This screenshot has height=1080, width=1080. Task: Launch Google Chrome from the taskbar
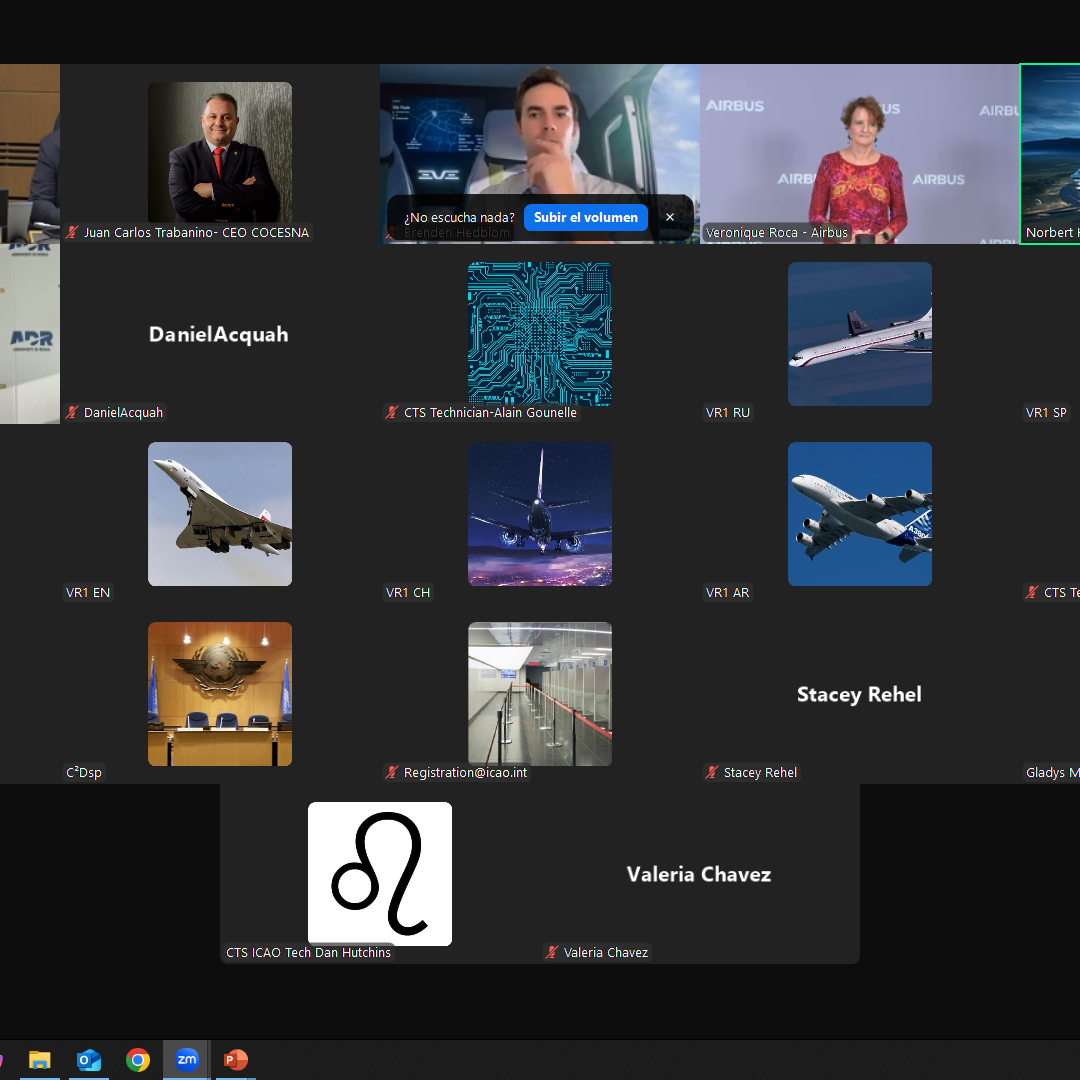[x=138, y=1060]
